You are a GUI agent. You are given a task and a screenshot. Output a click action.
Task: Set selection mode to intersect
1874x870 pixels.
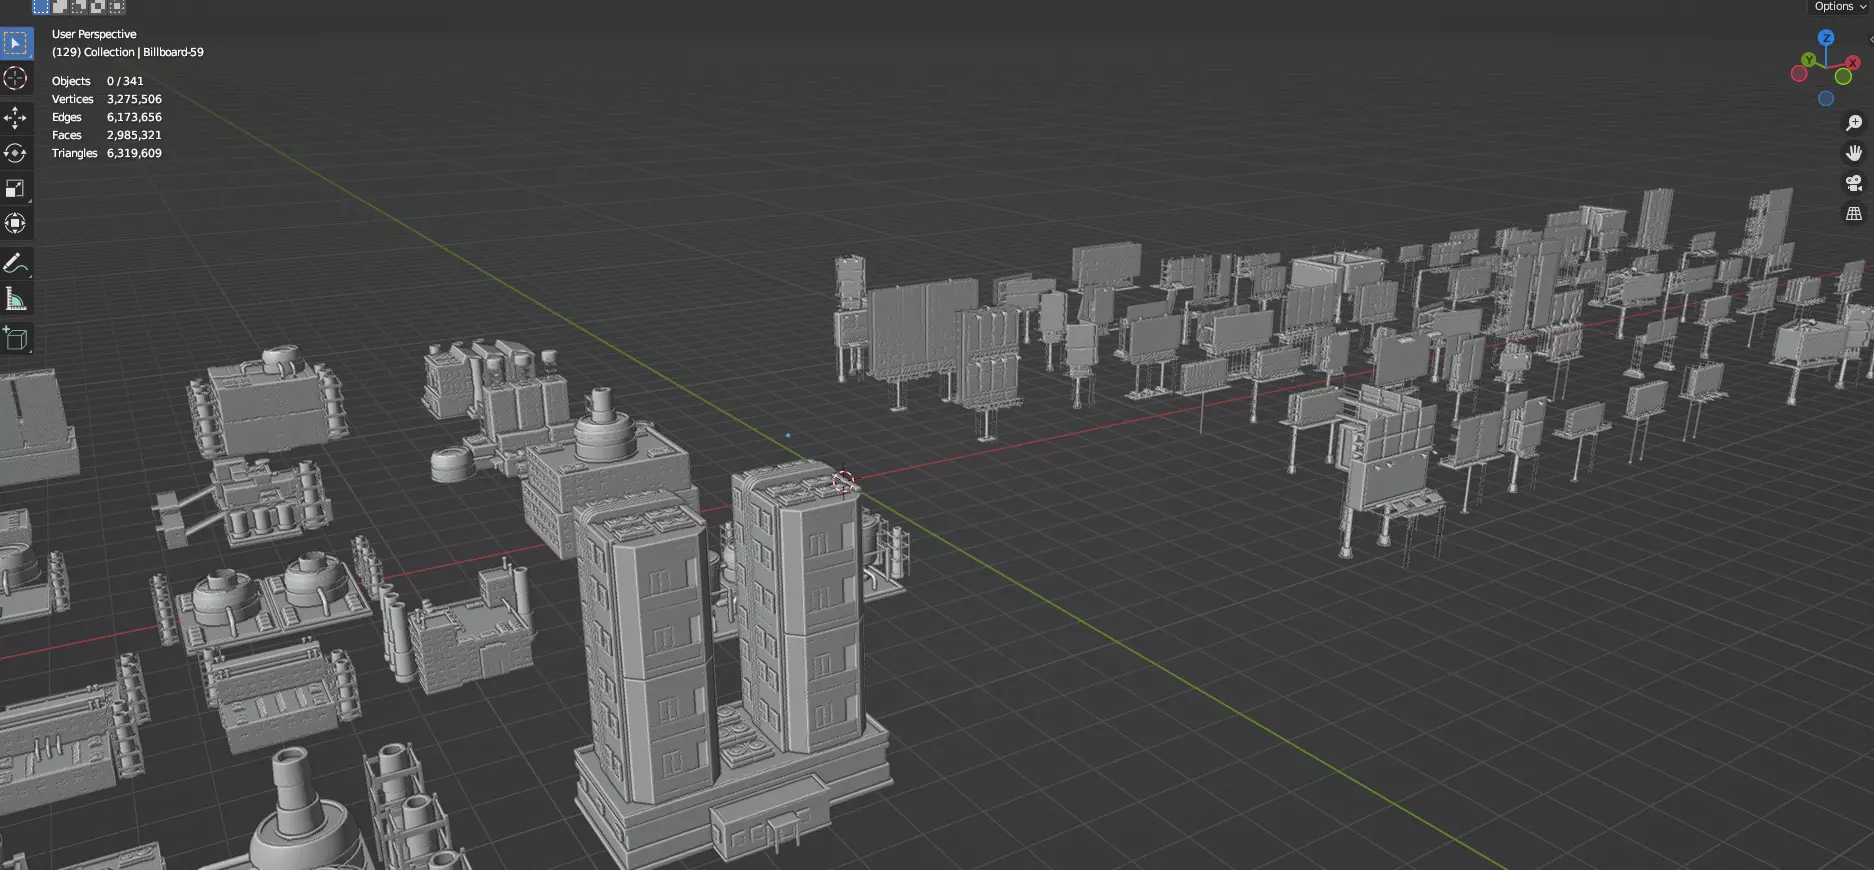point(117,6)
